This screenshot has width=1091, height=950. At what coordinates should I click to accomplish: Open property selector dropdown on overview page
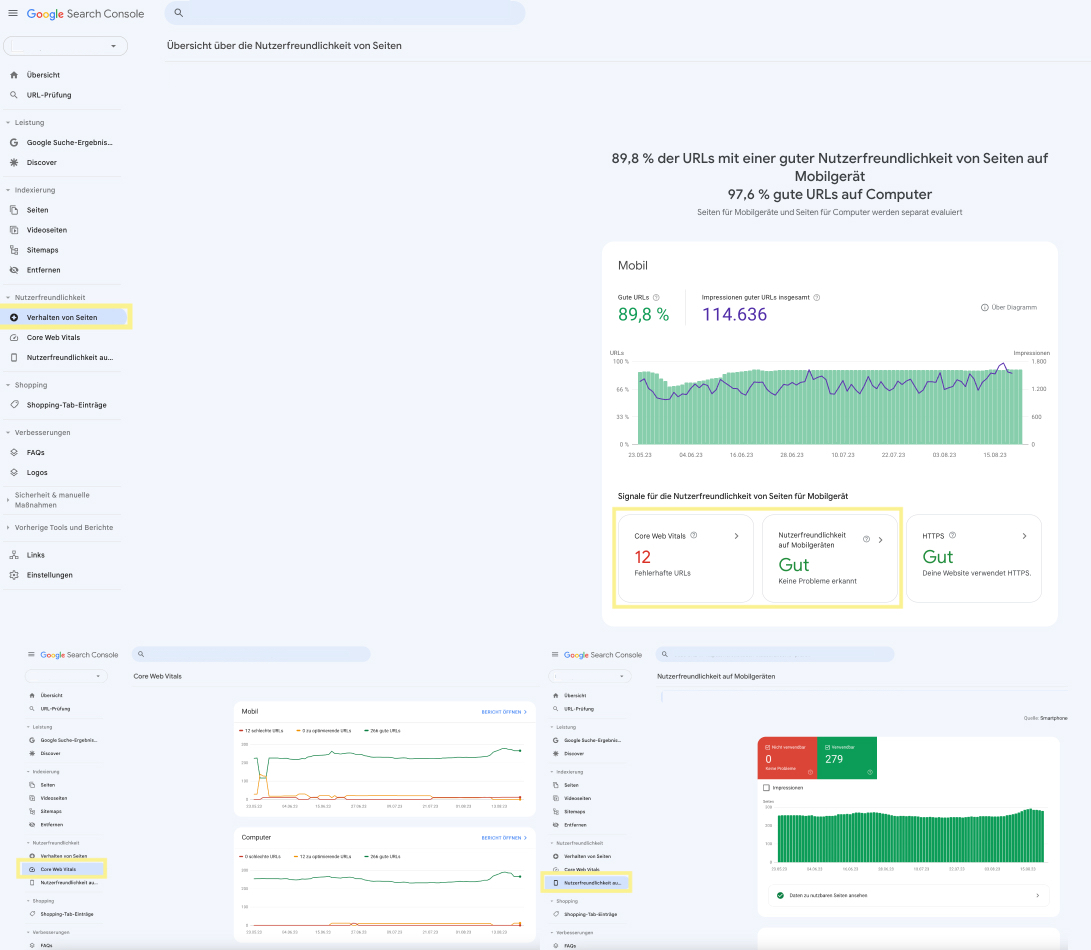[65, 46]
